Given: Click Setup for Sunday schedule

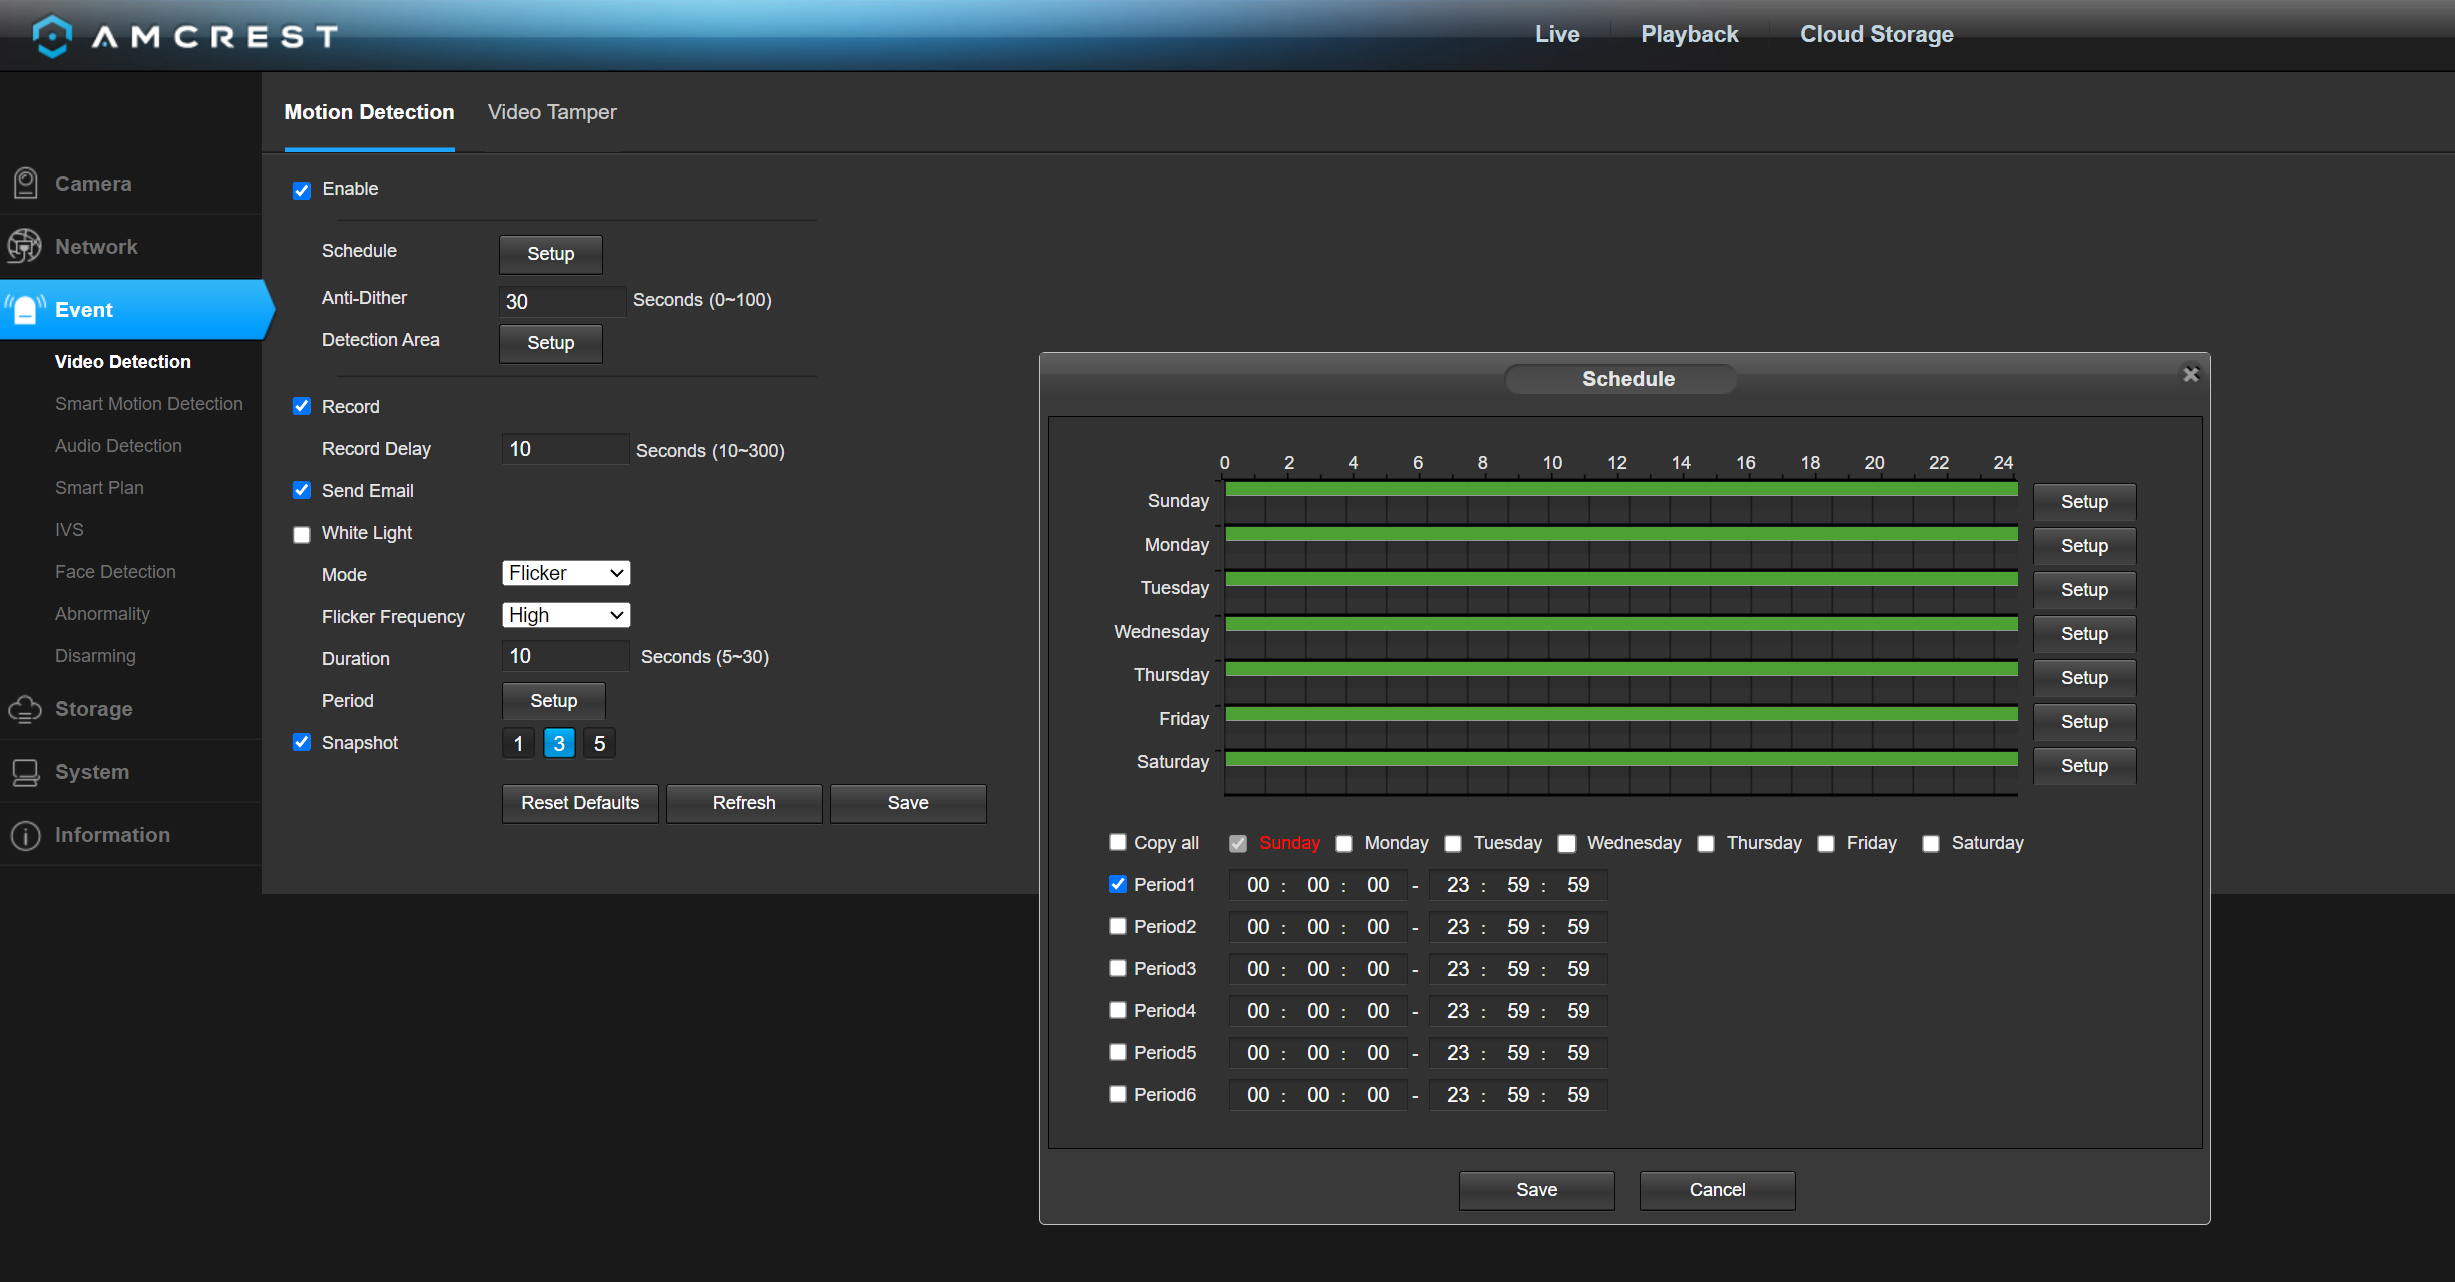Looking at the screenshot, I should point(2084,502).
